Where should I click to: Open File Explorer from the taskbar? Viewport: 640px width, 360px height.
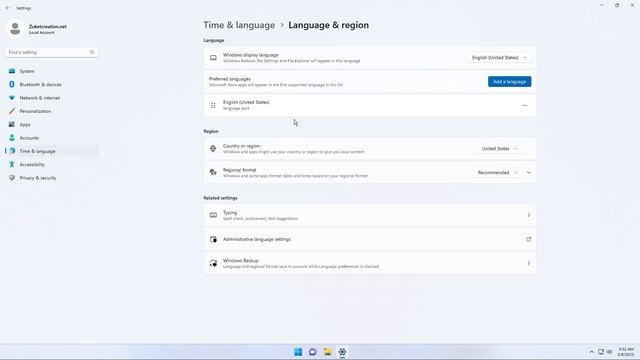coord(327,352)
